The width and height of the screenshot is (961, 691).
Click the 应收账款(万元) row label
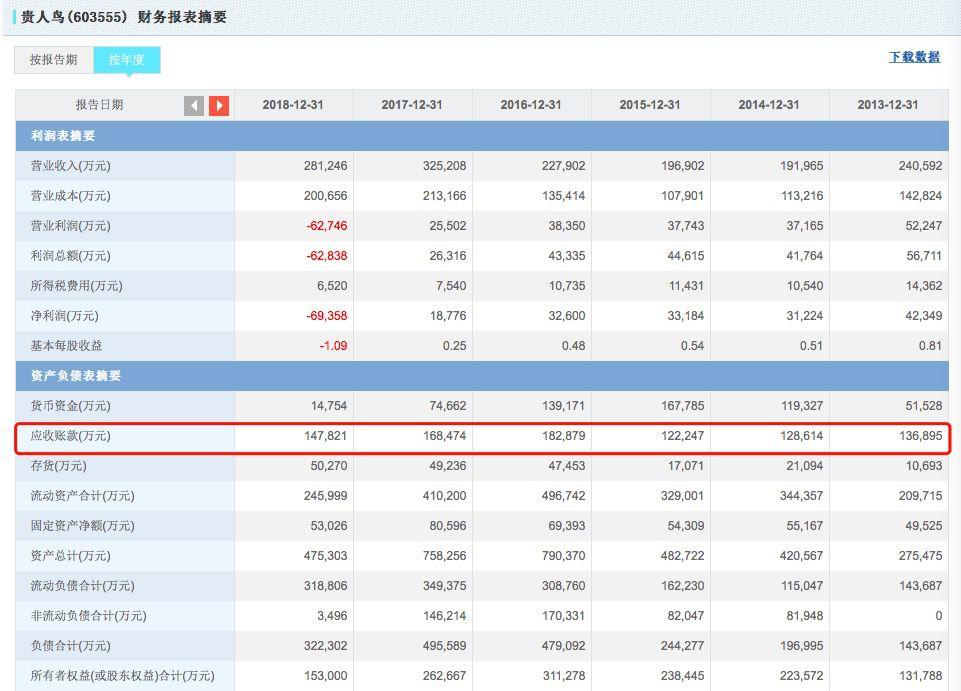point(70,436)
